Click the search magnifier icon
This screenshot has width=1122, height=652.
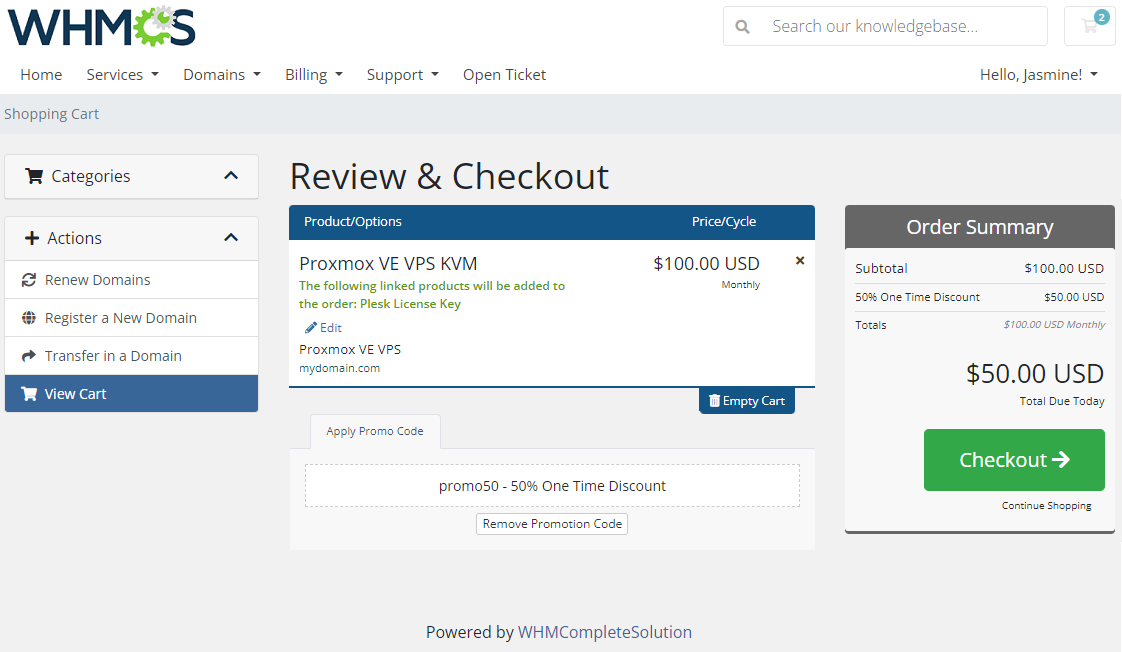click(x=743, y=26)
